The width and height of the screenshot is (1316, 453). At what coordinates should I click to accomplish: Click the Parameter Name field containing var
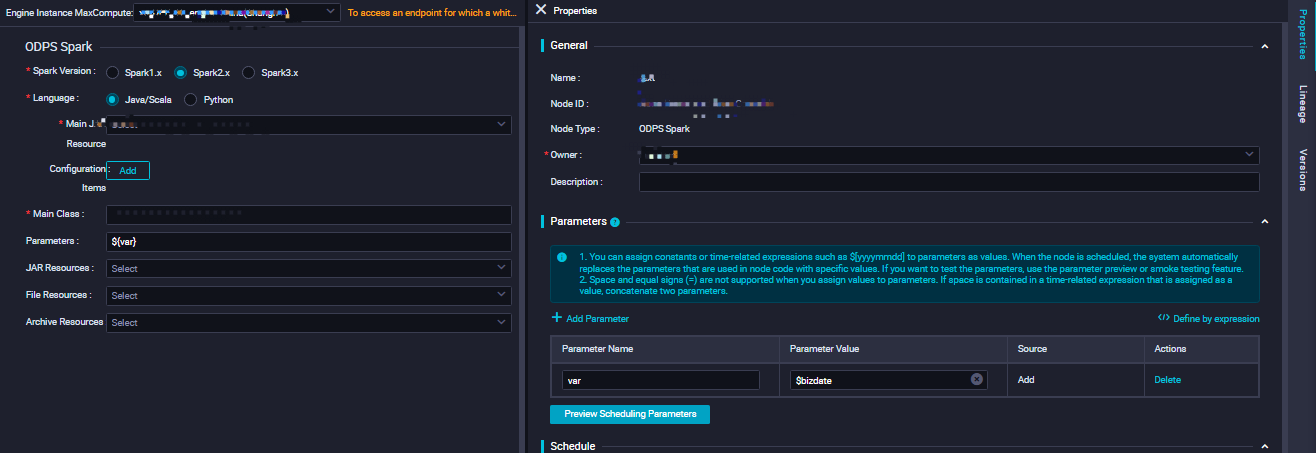[660, 380]
